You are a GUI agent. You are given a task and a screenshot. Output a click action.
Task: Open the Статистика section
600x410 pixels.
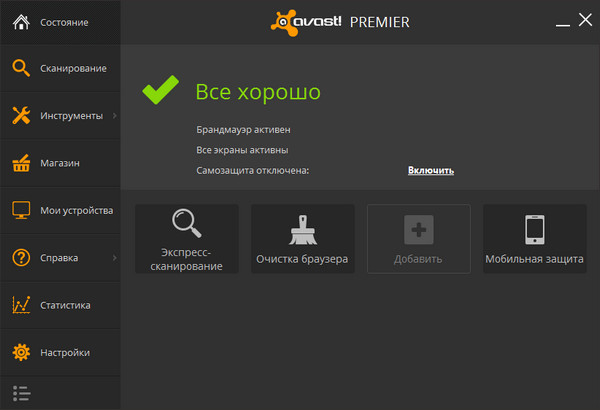(x=60, y=305)
